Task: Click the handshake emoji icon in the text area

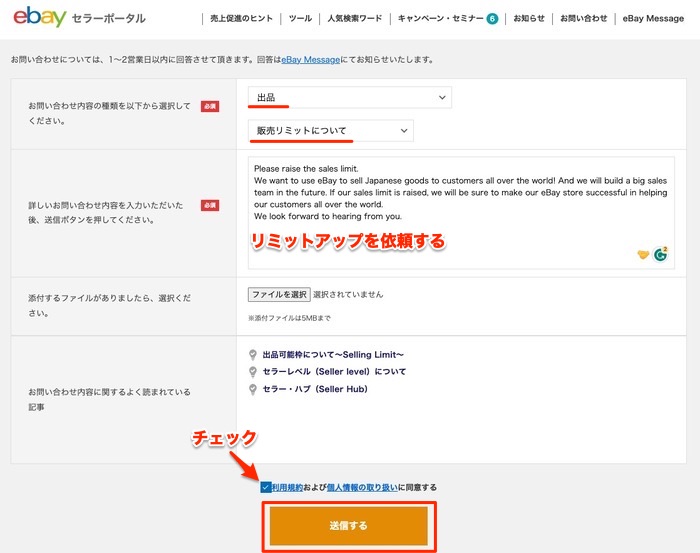Action: coord(643,255)
